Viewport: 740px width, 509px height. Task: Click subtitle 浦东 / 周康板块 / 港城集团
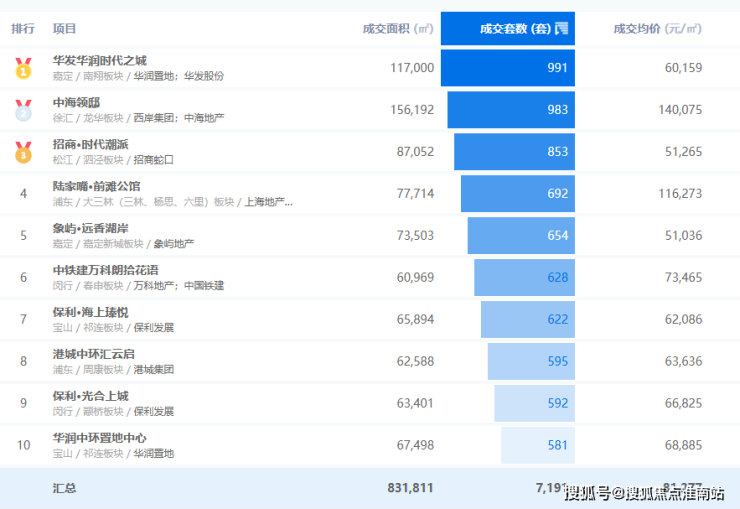tap(113, 370)
